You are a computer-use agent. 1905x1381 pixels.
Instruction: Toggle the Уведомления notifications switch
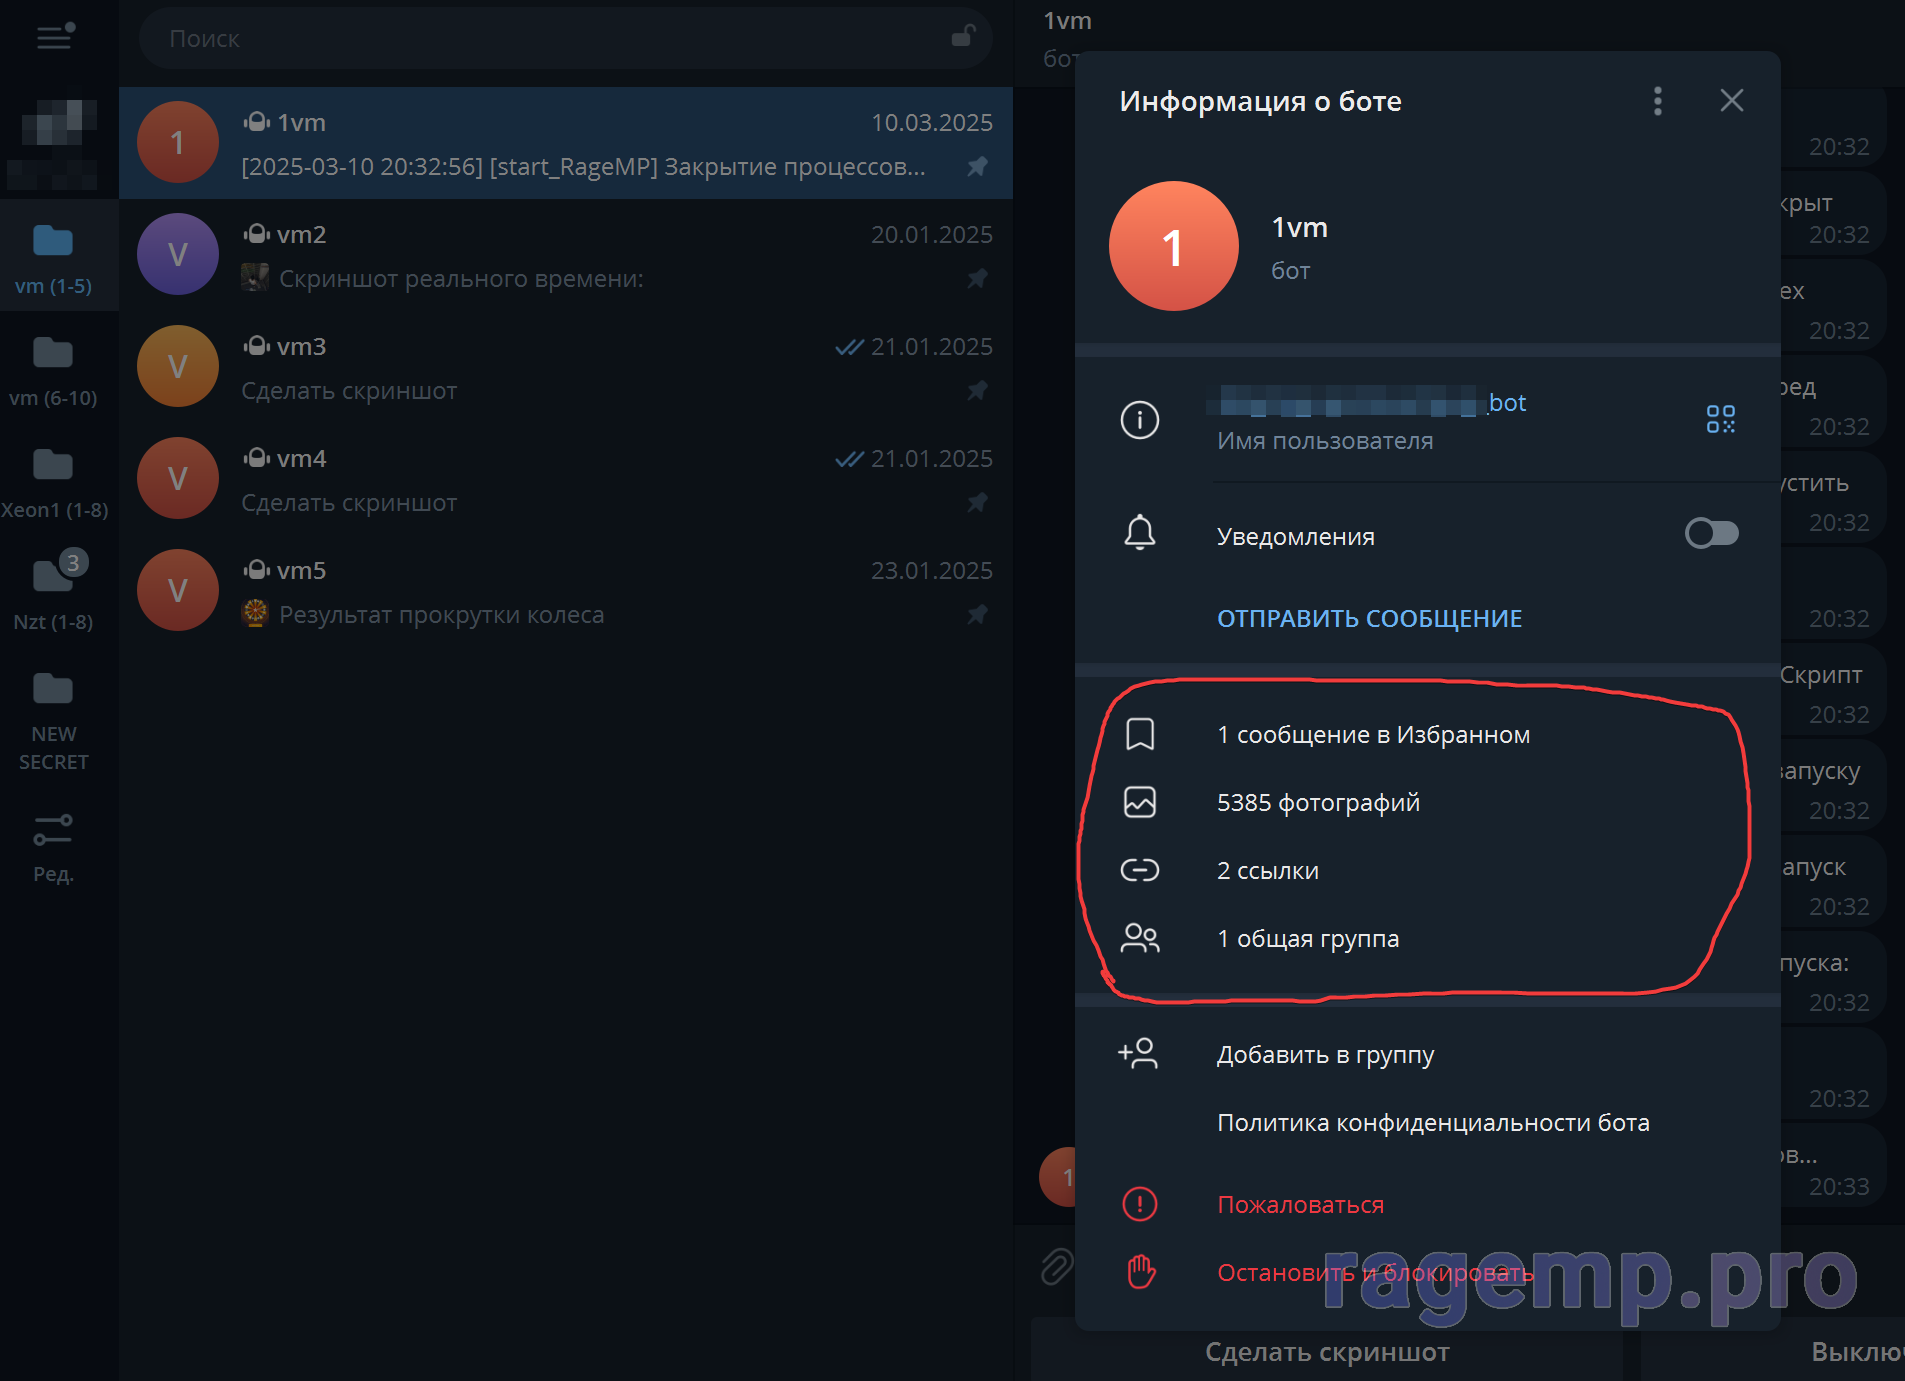pyautogui.click(x=1711, y=534)
